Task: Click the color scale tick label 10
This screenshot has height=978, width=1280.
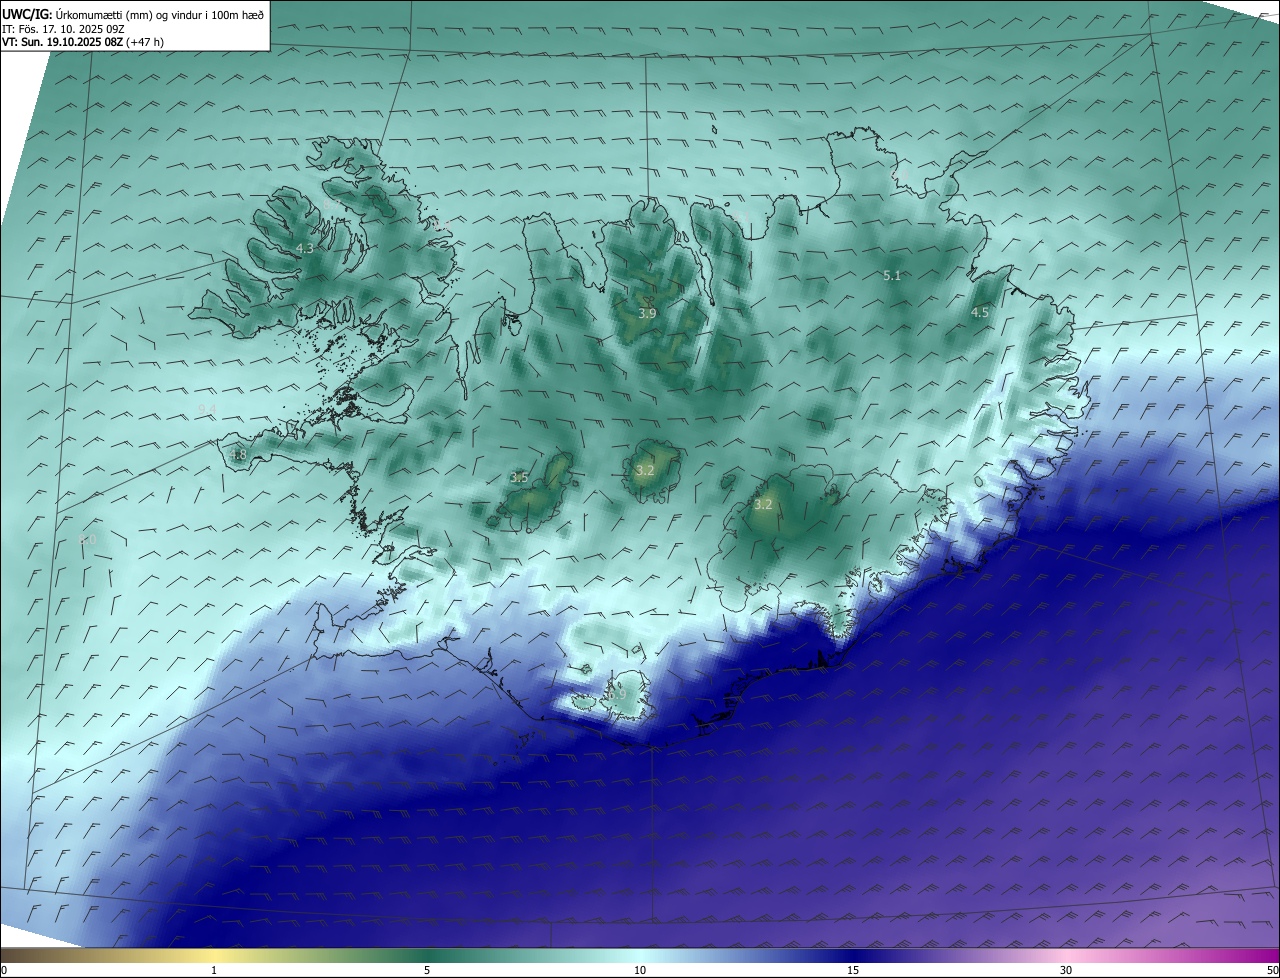Action: tap(640, 971)
